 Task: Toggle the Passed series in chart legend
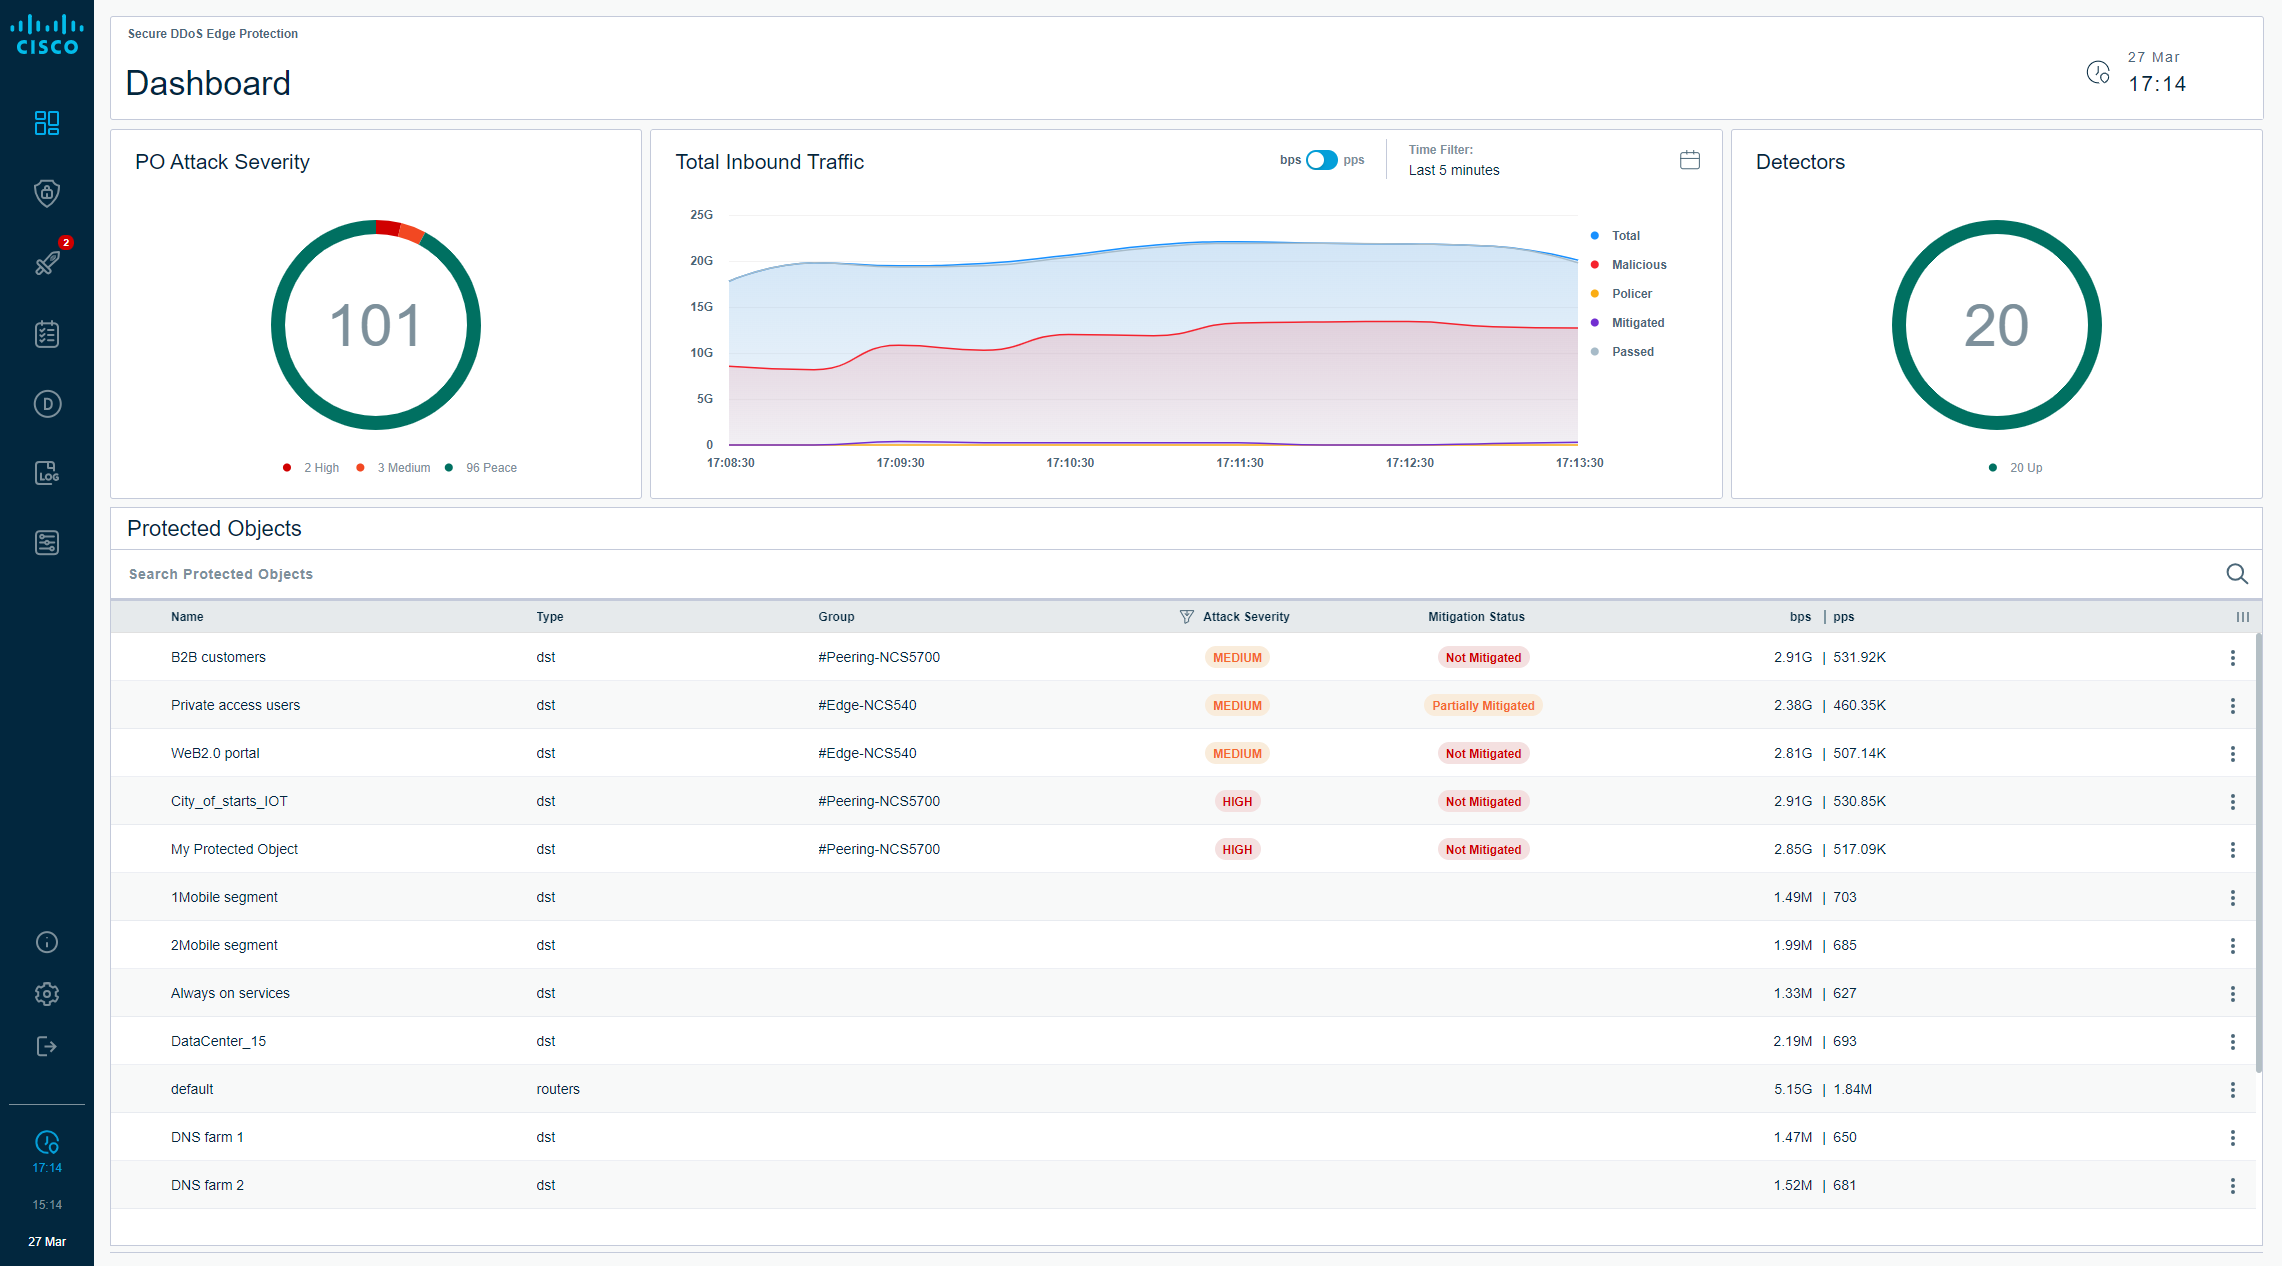coord(1622,352)
